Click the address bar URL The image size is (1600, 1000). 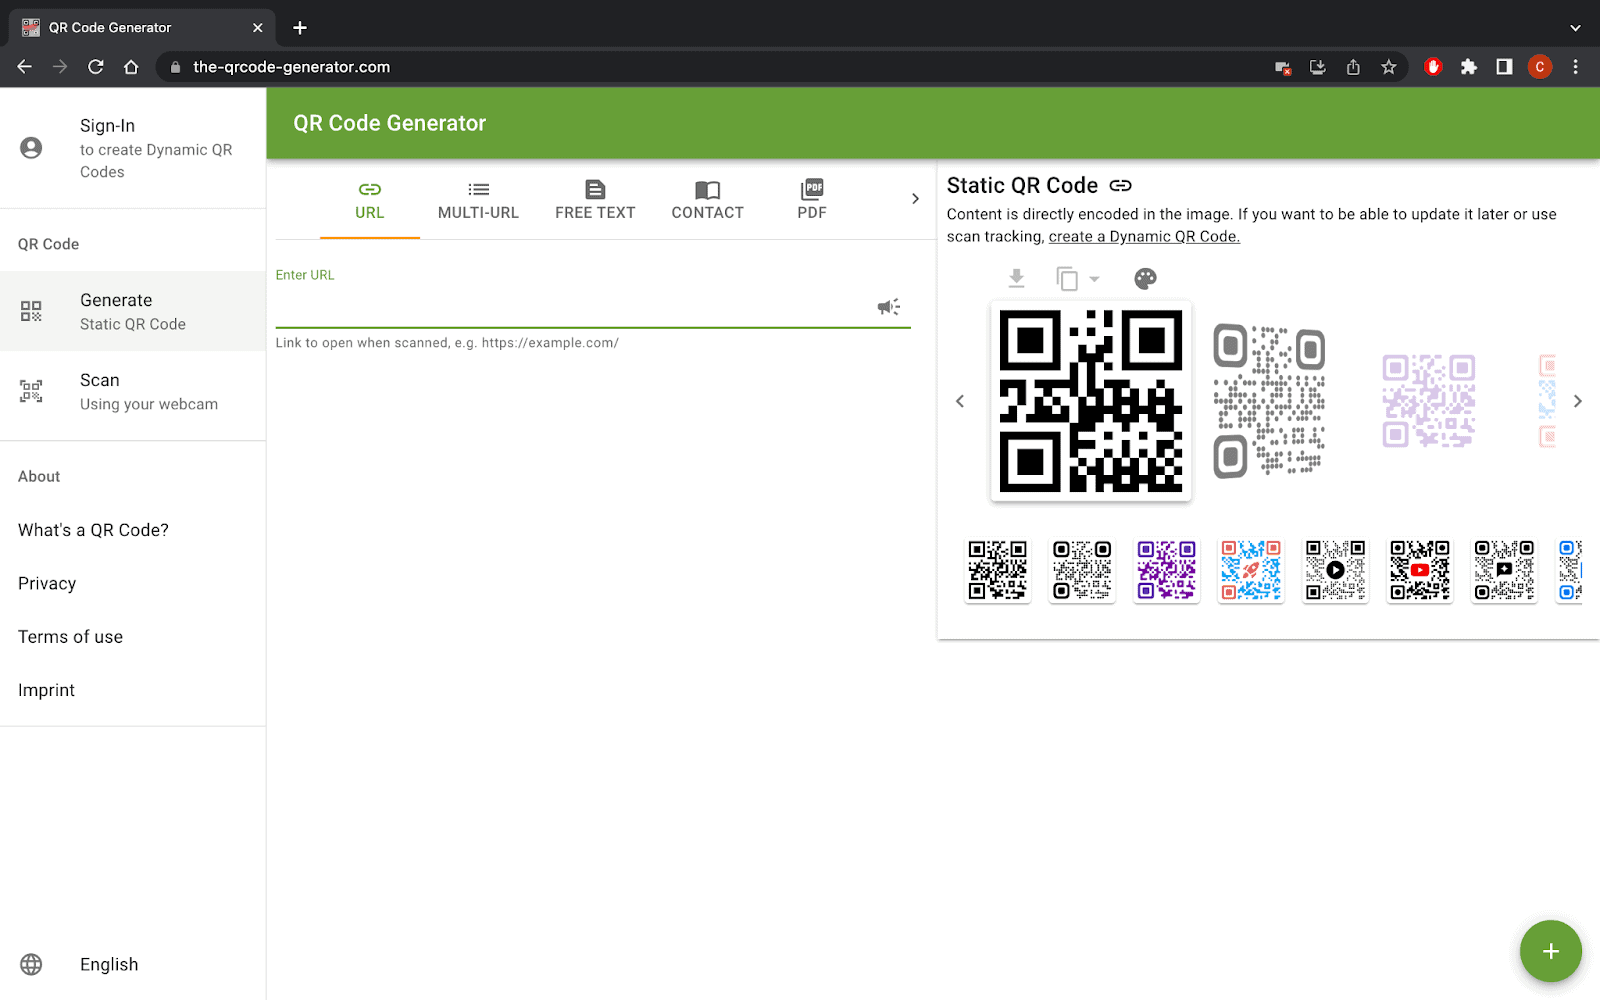tap(291, 67)
